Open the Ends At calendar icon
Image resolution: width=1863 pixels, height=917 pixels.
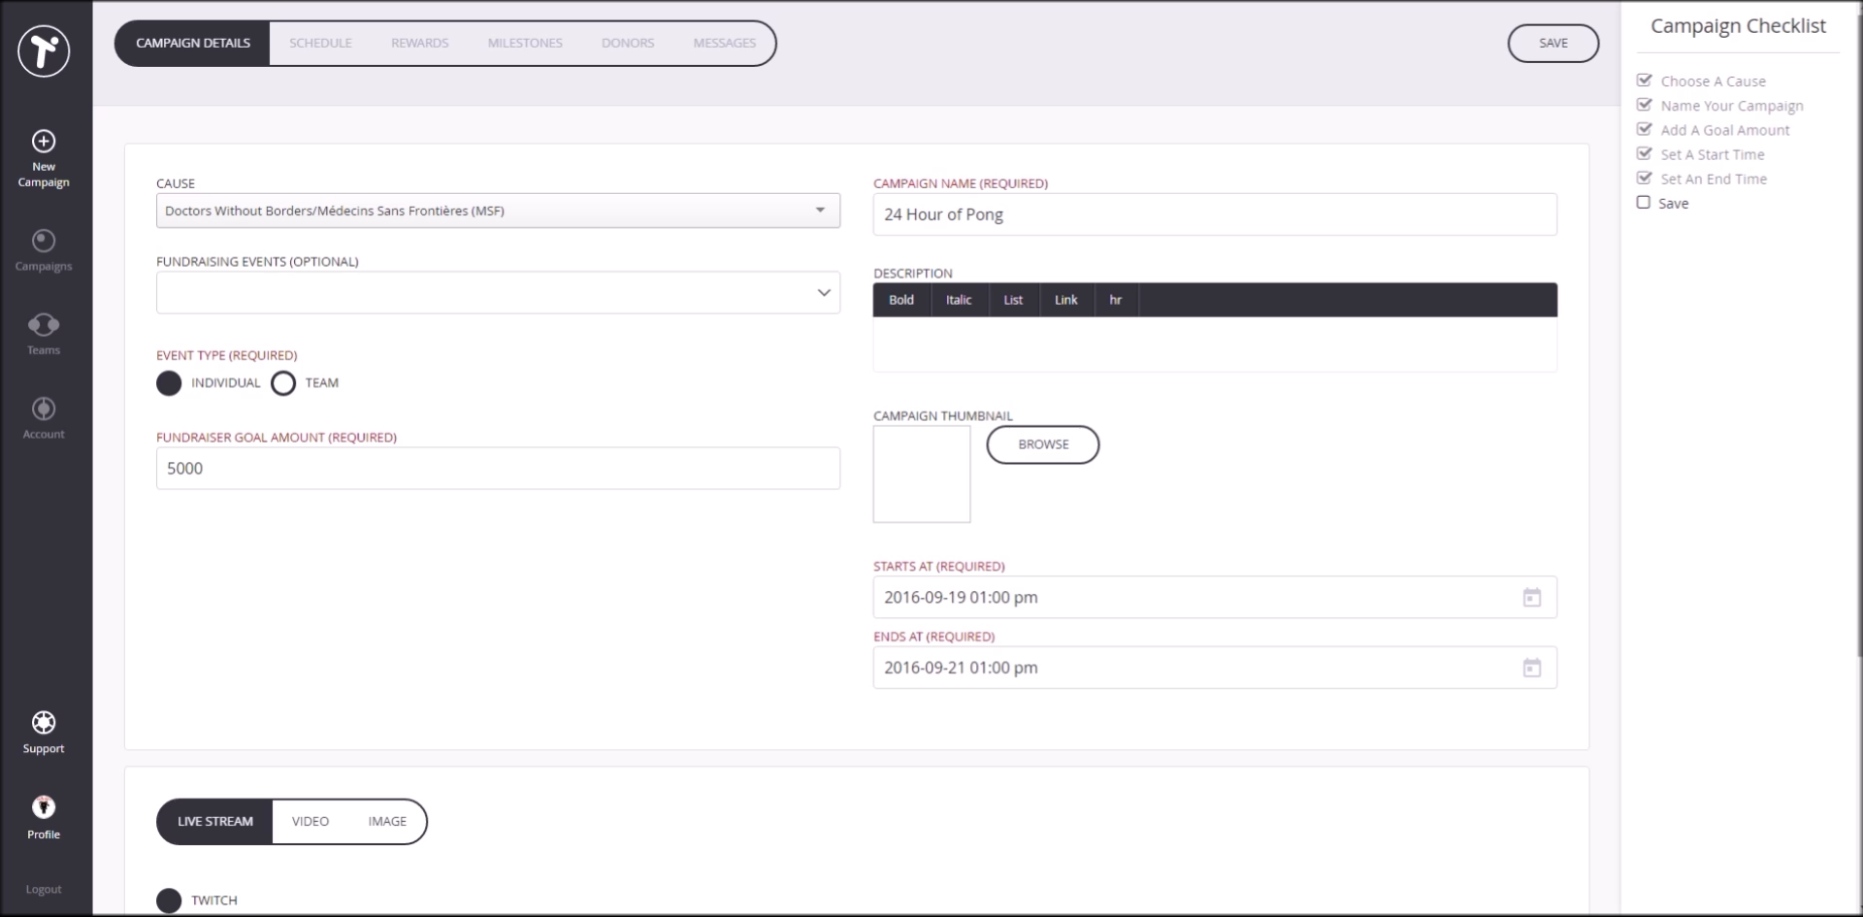pyautogui.click(x=1532, y=667)
